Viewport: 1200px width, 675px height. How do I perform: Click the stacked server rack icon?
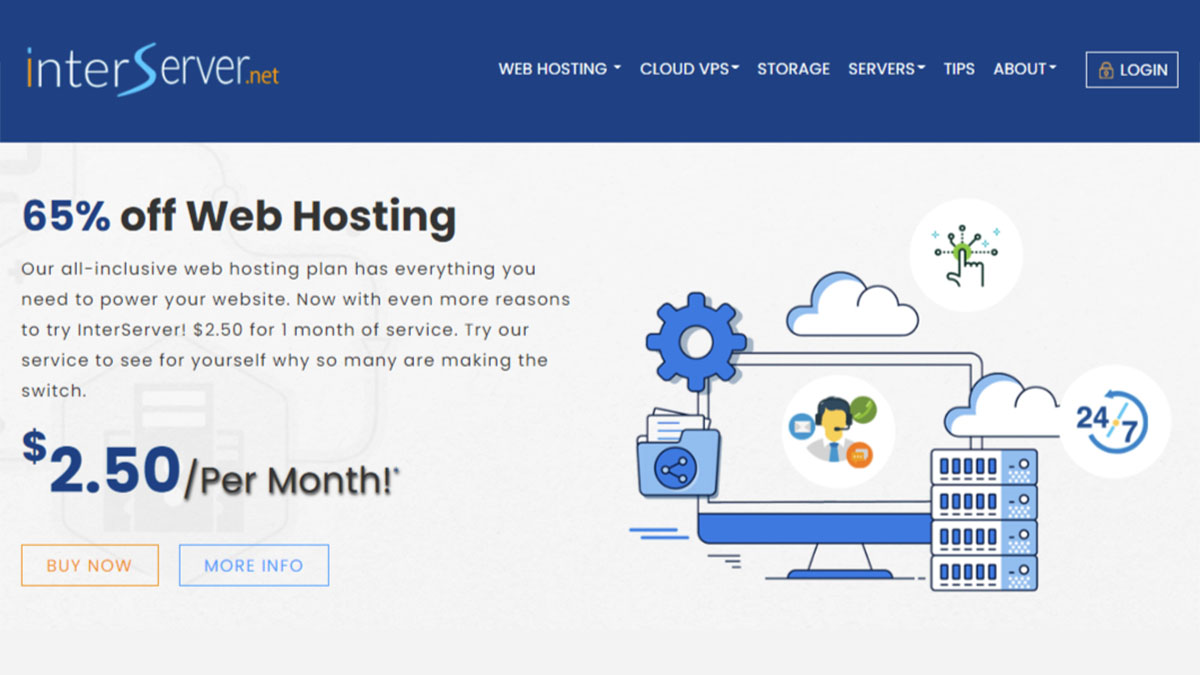(x=984, y=518)
